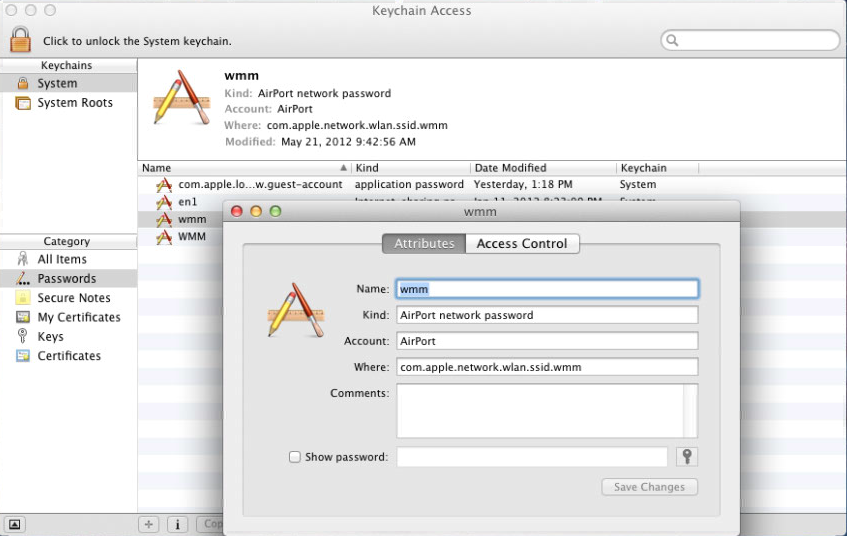The height and width of the screenshot is (536, 847).
Task: Click the info (i) button
Action: pyautogui.click(x=177, y=524)
